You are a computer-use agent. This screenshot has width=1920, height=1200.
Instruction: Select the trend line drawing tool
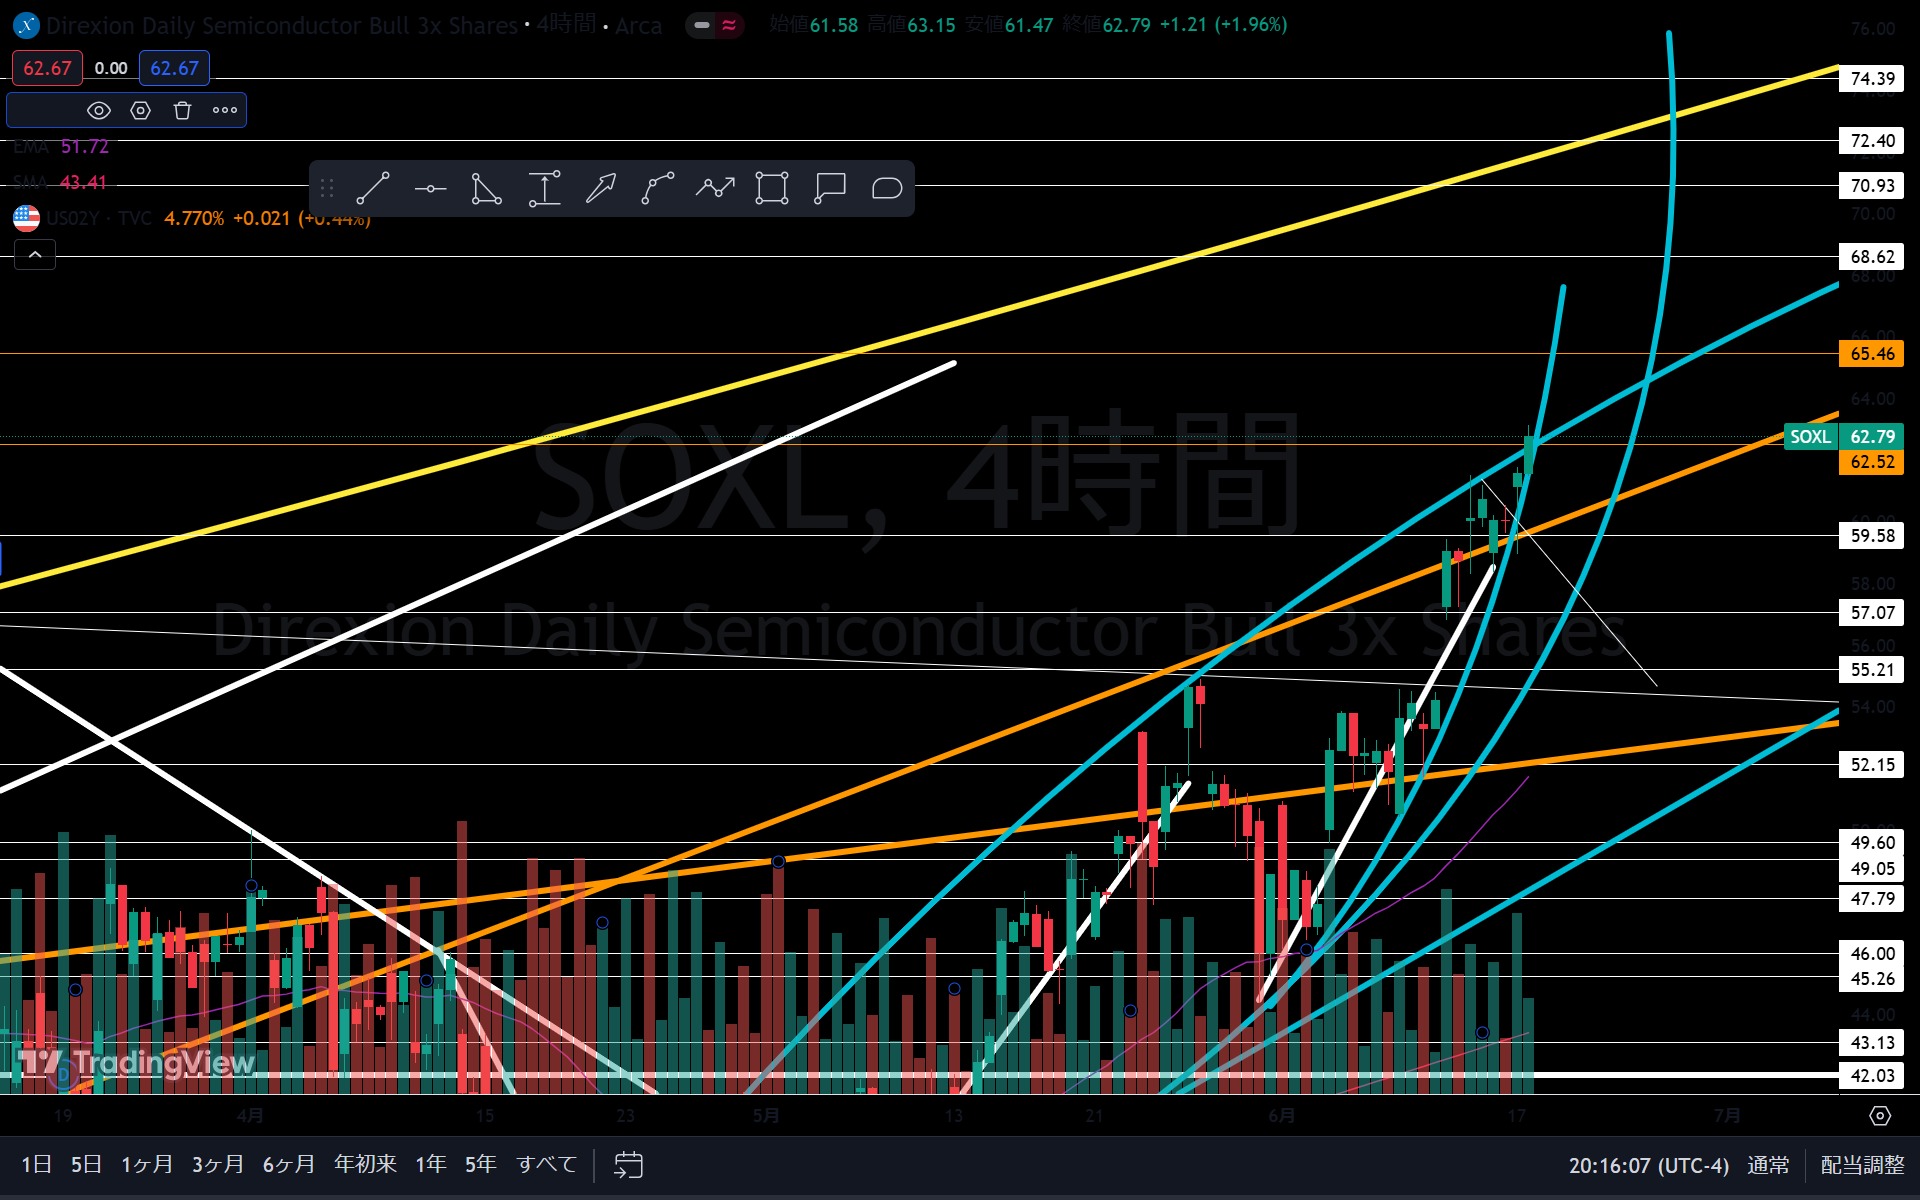click(x=373, y=188)
